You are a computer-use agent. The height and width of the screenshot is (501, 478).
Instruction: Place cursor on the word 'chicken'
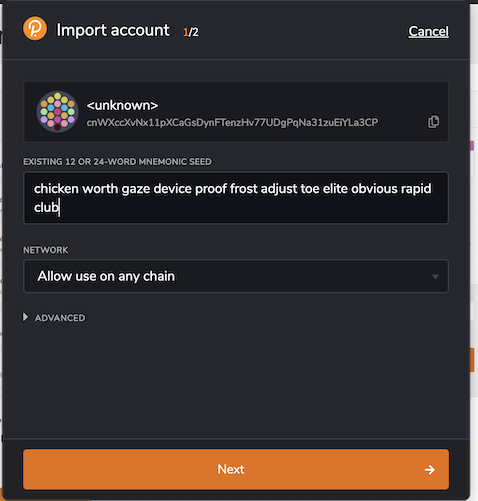pos(56,189)
